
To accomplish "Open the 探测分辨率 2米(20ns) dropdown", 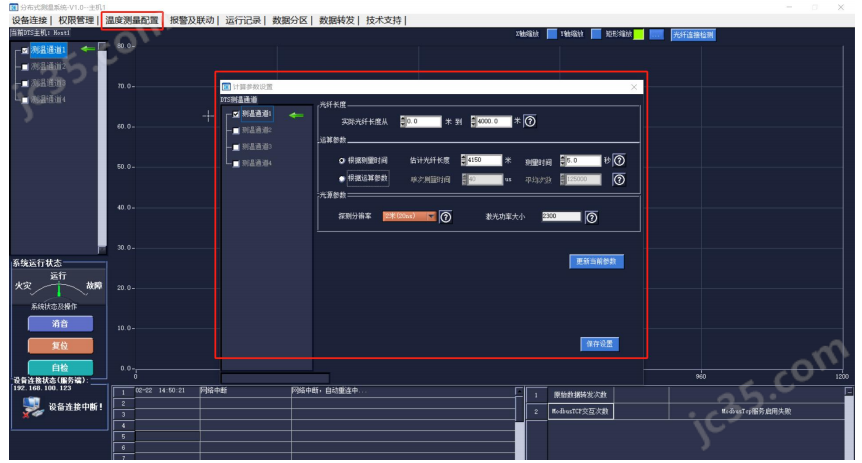I will pyautogui.click(x=410, y=216).
